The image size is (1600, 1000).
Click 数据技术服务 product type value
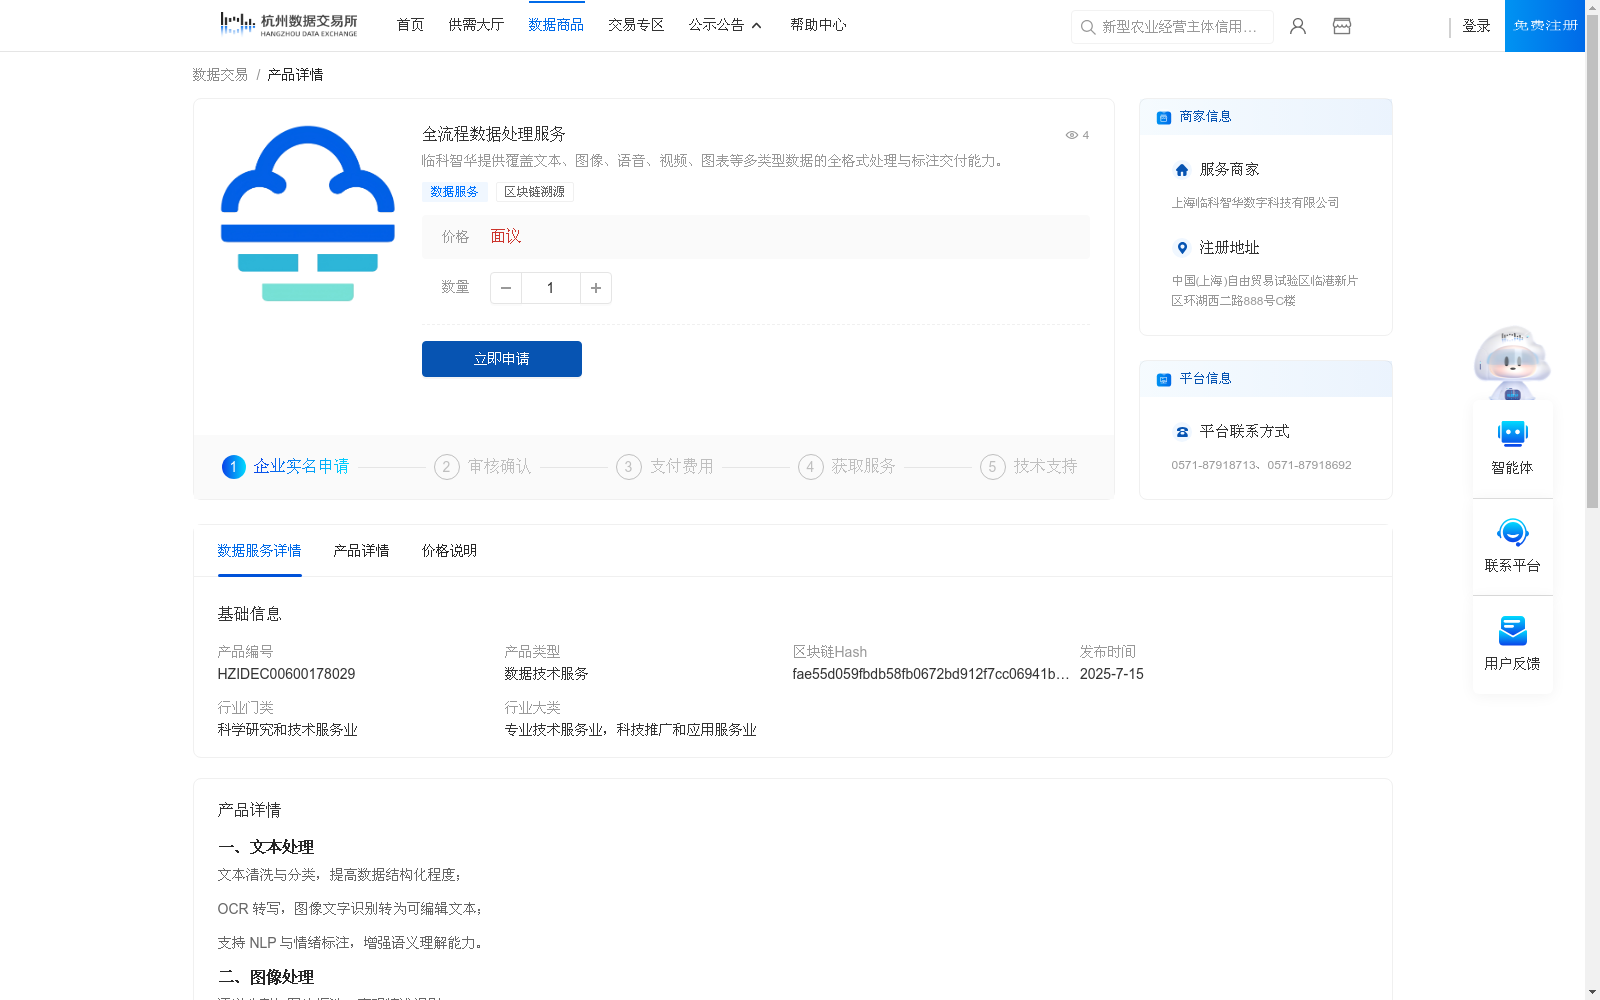pyautogui.click(x=546, y=674)
